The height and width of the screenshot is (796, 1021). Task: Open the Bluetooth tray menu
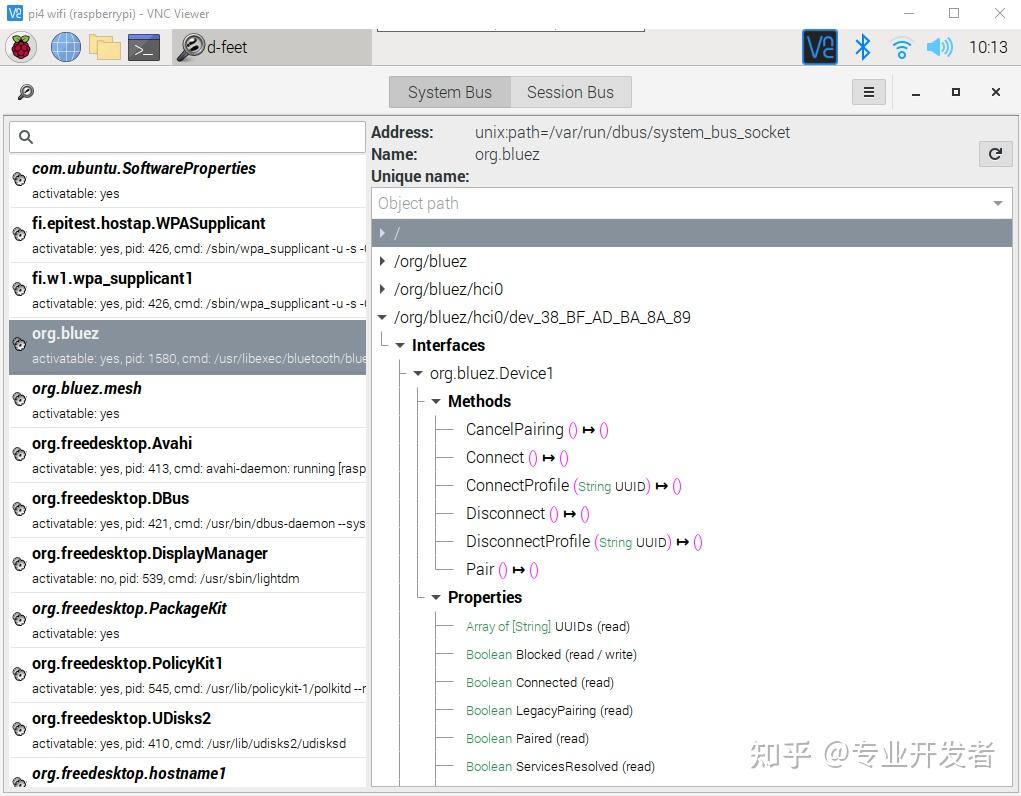(x=863, y=47)
